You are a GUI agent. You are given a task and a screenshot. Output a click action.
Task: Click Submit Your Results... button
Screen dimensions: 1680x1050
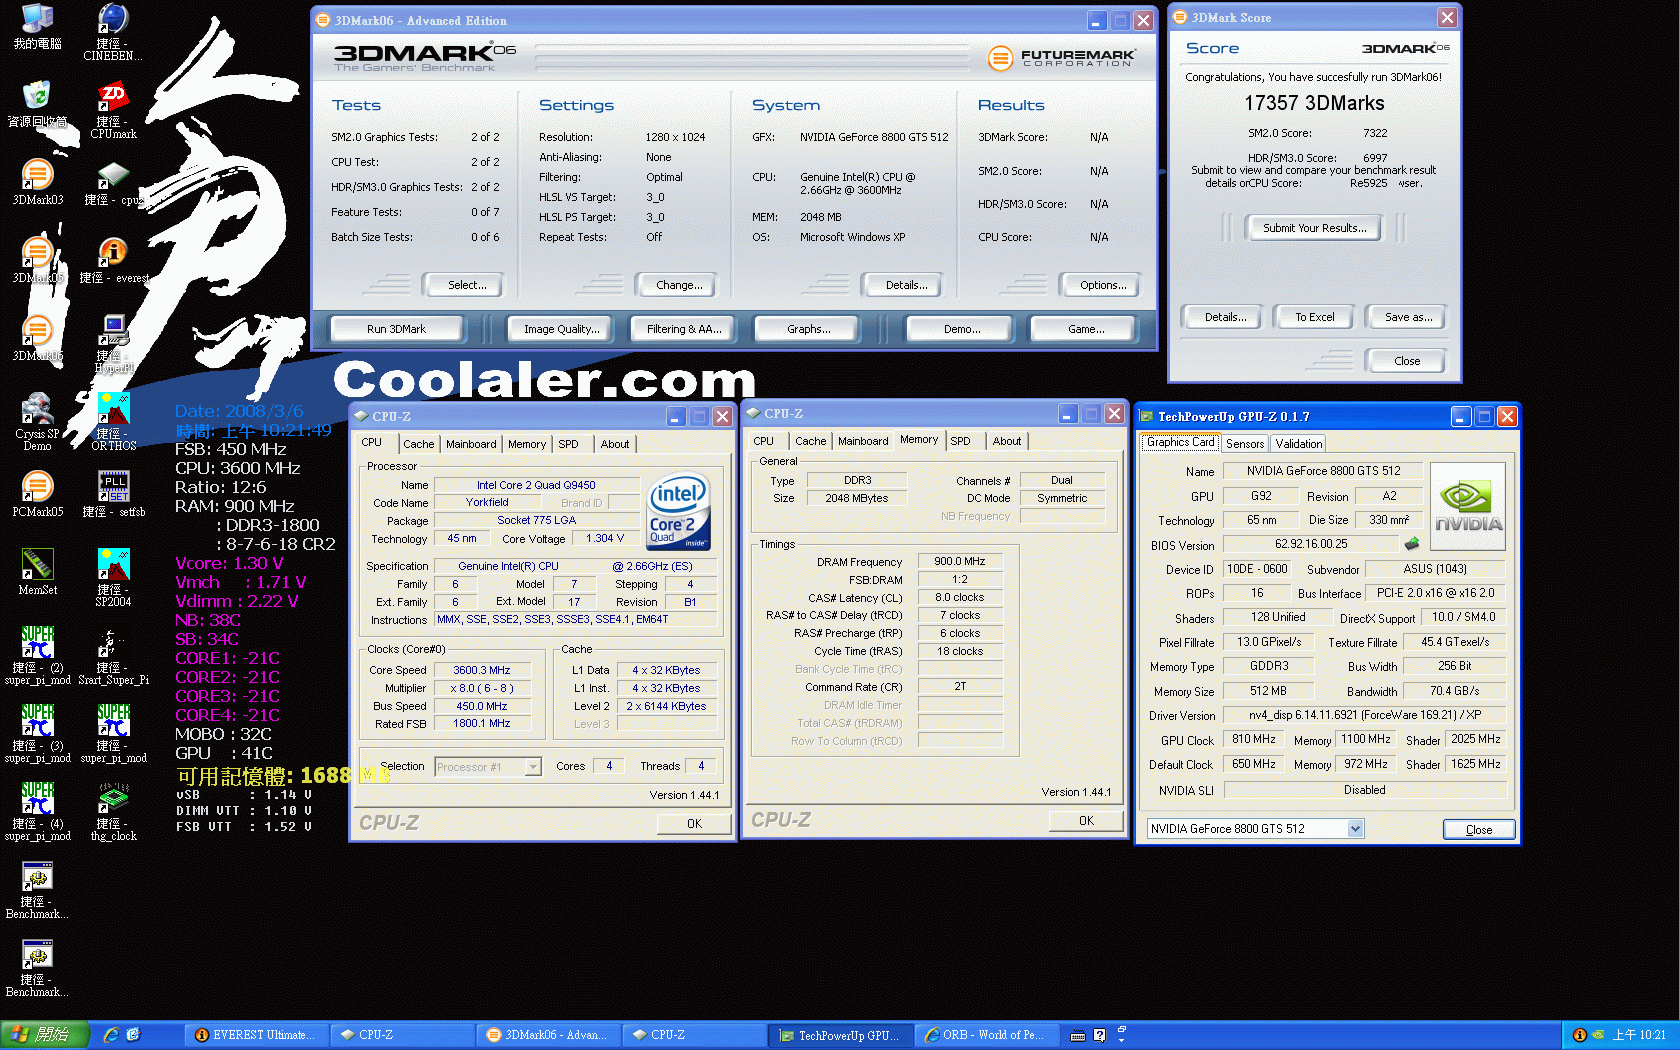(x=1314, y=228)
